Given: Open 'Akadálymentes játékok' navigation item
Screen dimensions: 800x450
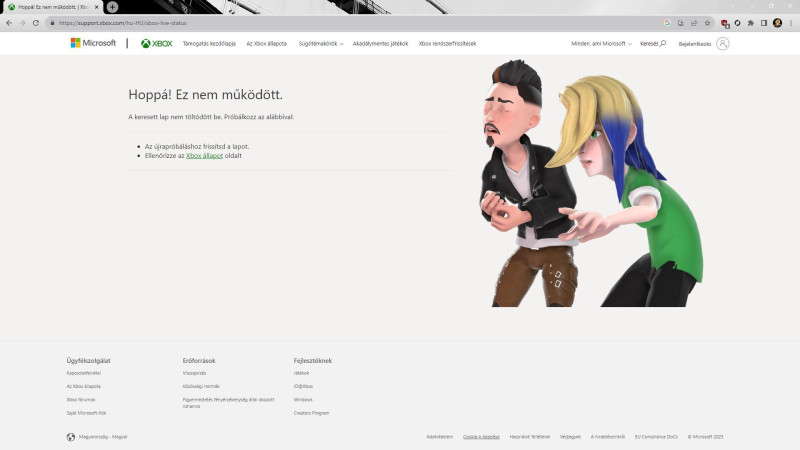Looking at the screenshot, I should tap(380, 44).
